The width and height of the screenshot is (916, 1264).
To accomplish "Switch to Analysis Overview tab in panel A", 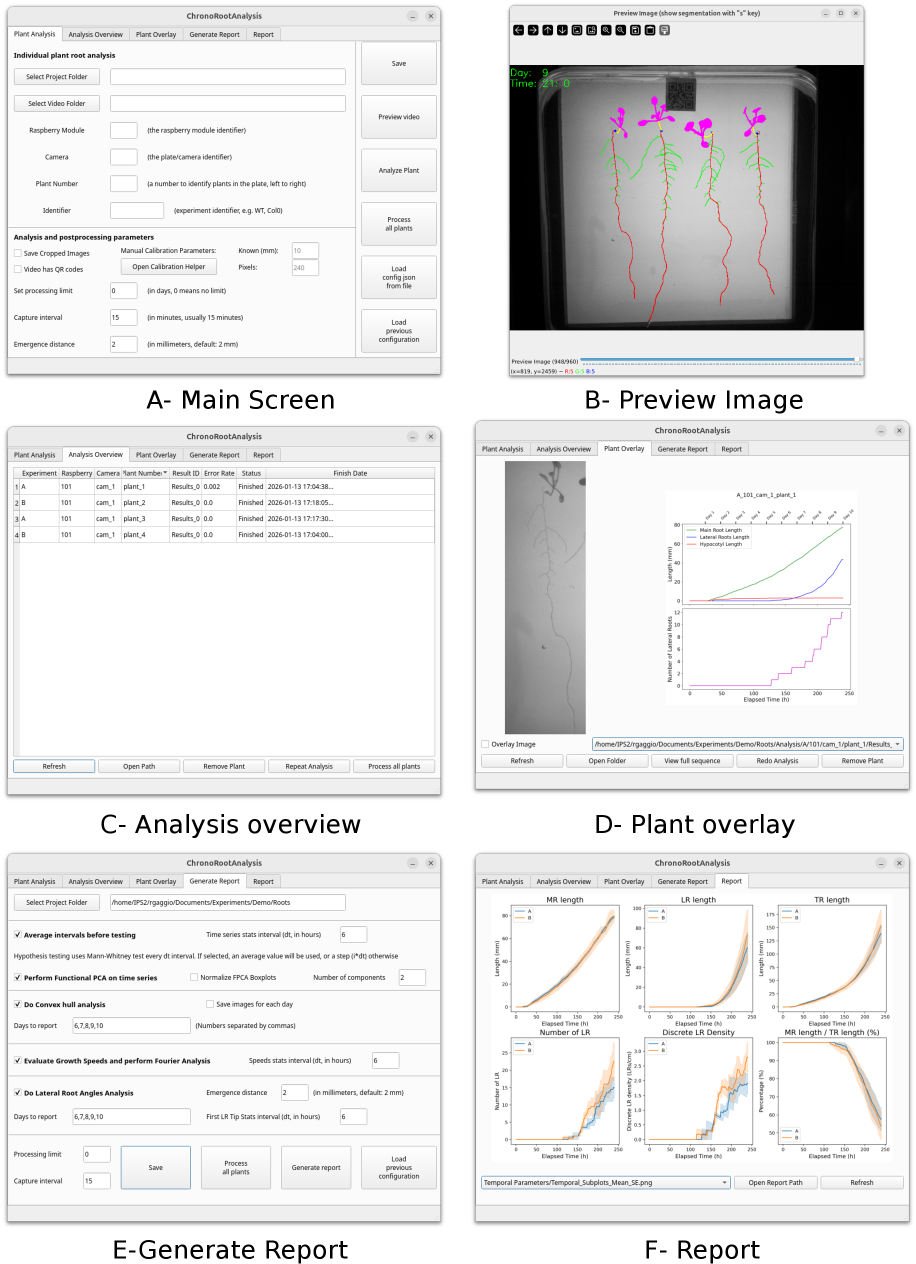I will (x=95, y=34).
